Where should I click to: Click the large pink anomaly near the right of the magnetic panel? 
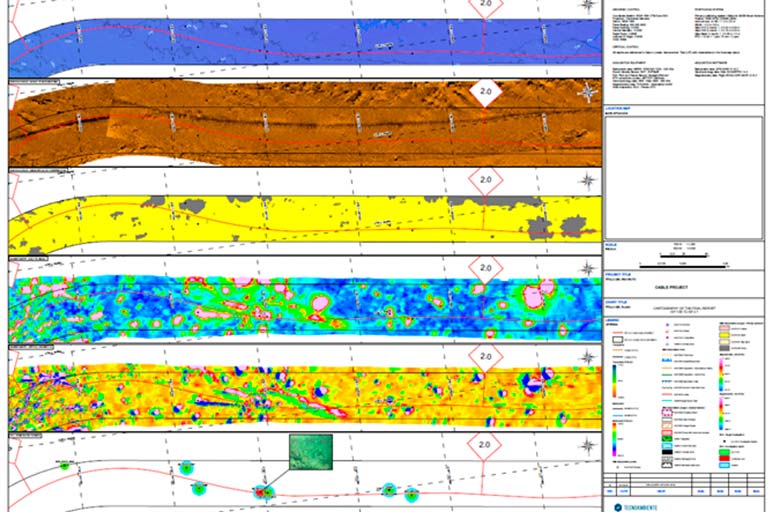tap(533, 297)
